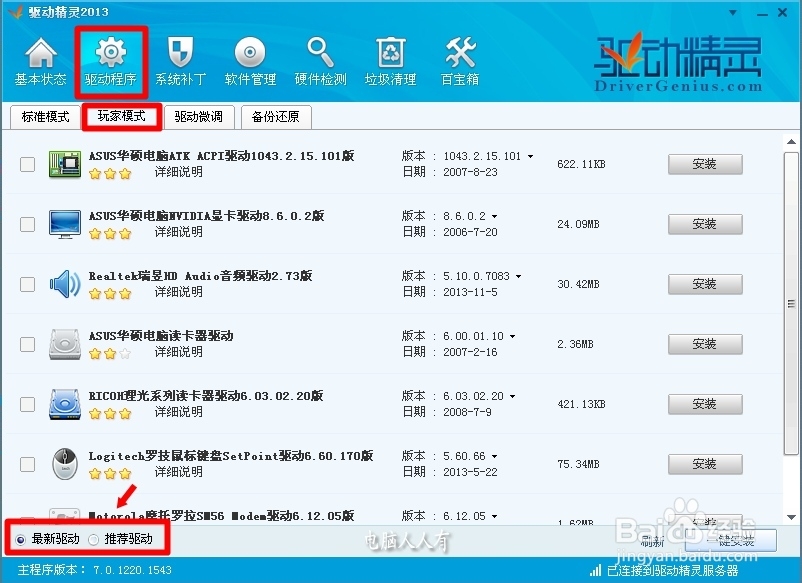Open 详细说明 for RICOH card reader driver
The image size is (802, 583).
(179, 412)
